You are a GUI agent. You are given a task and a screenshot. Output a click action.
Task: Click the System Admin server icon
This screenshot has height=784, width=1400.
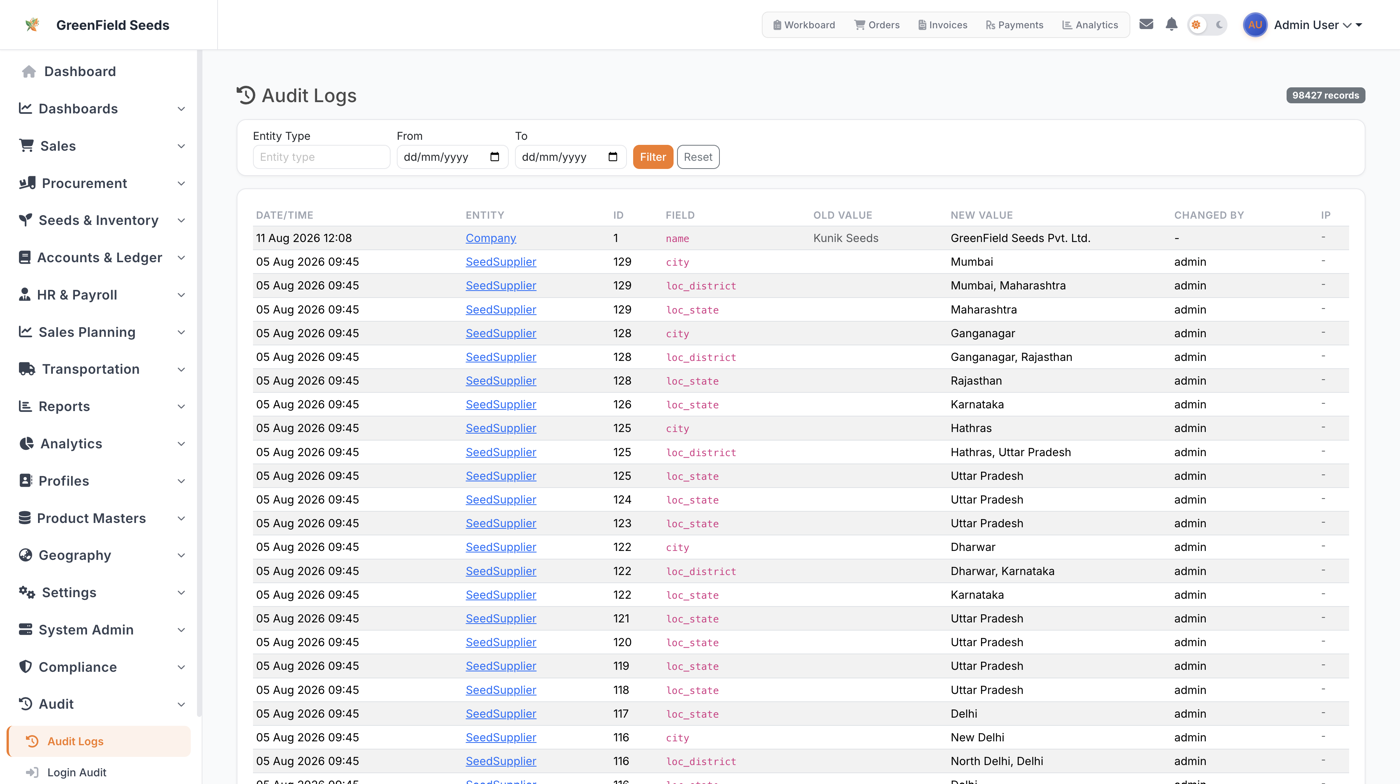[25, 630]
